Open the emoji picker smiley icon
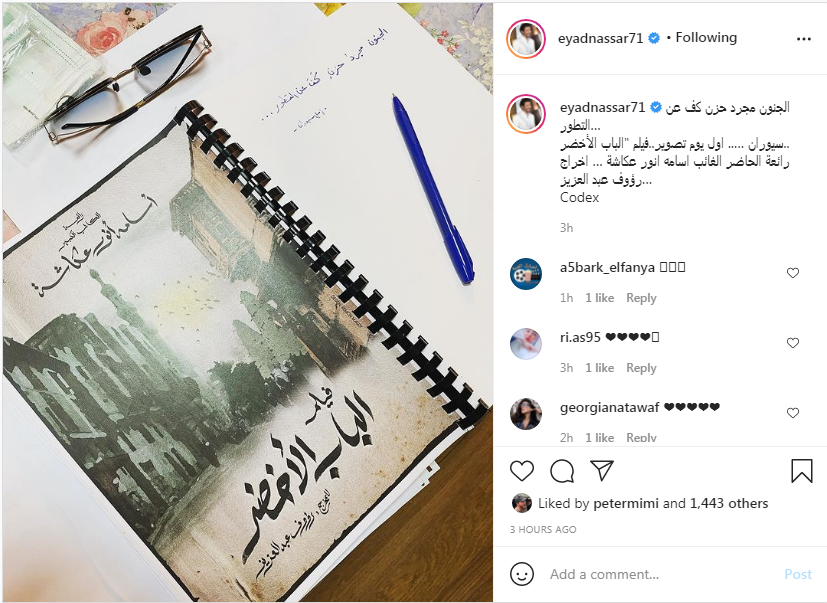This screenshot has width=827, height=603. [522, 573]
